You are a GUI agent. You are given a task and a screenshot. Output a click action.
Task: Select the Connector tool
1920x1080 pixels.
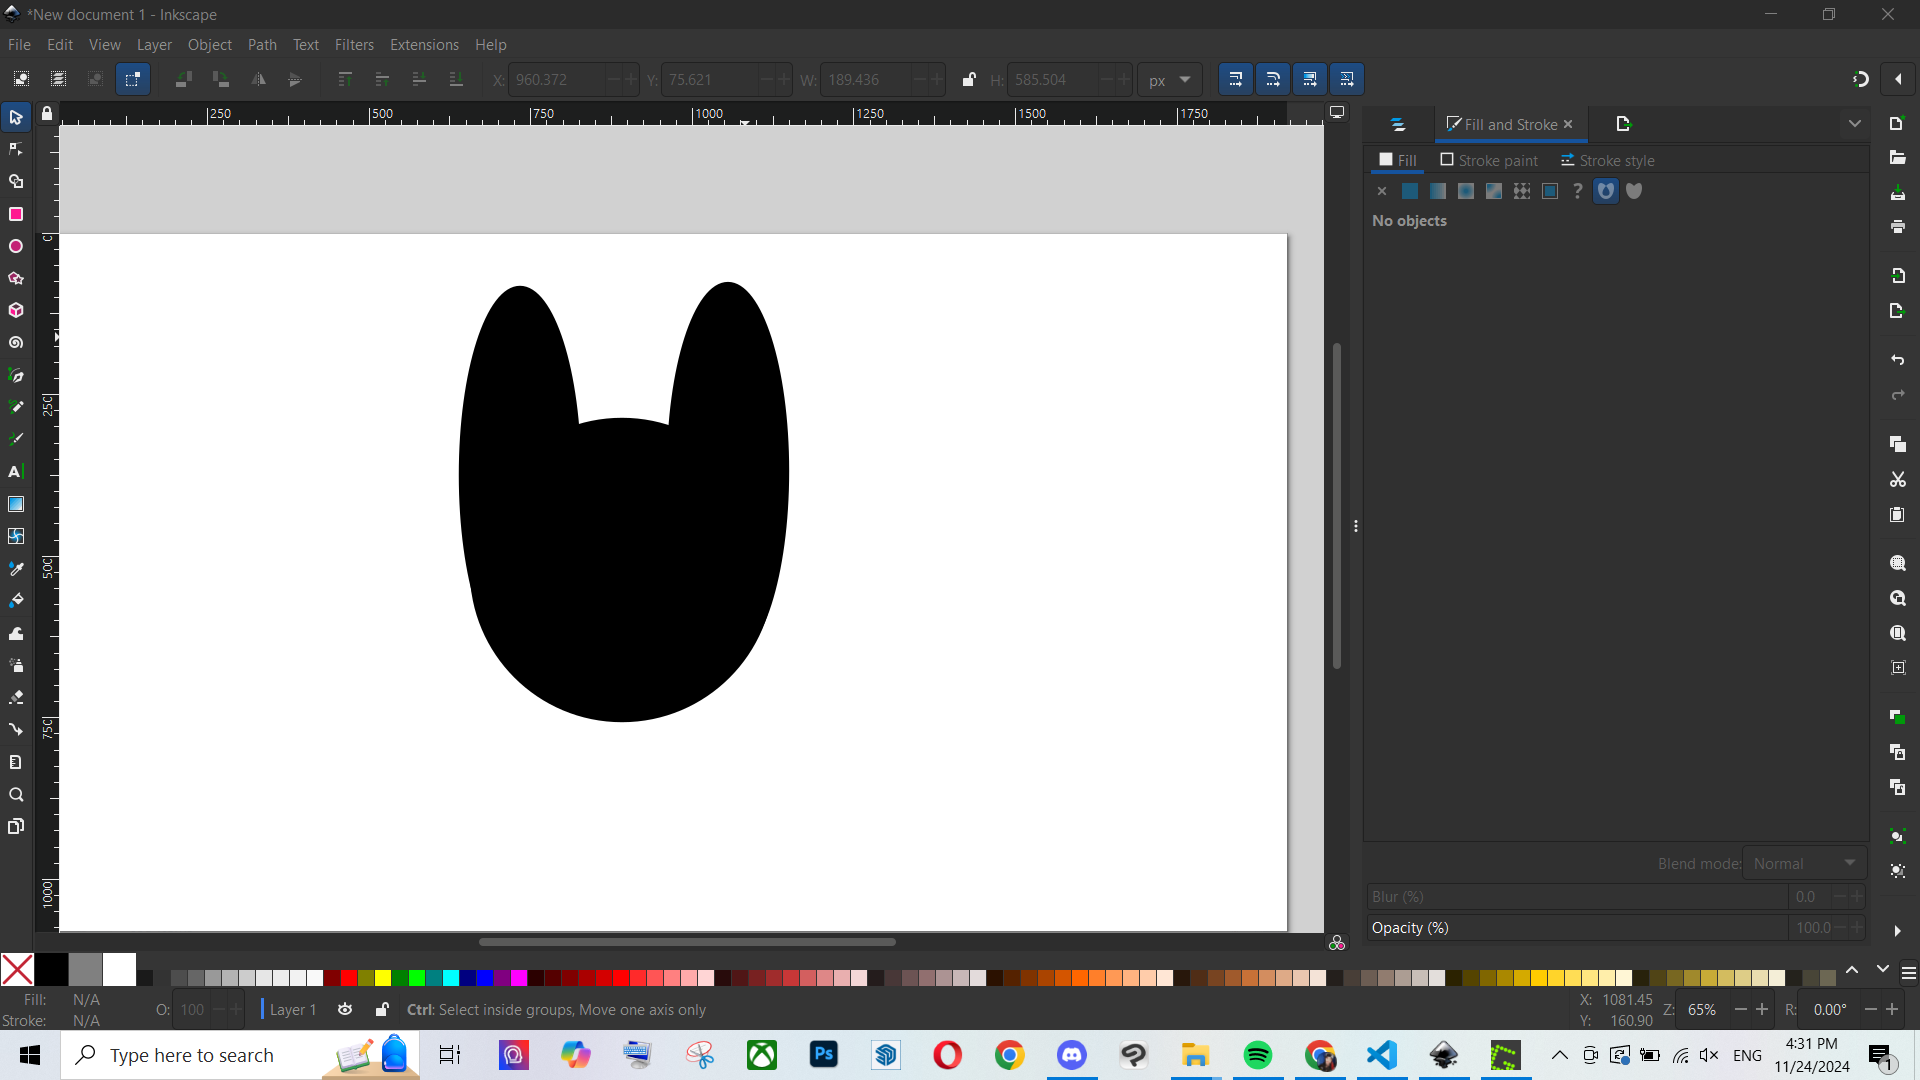(x=16, y=730)
